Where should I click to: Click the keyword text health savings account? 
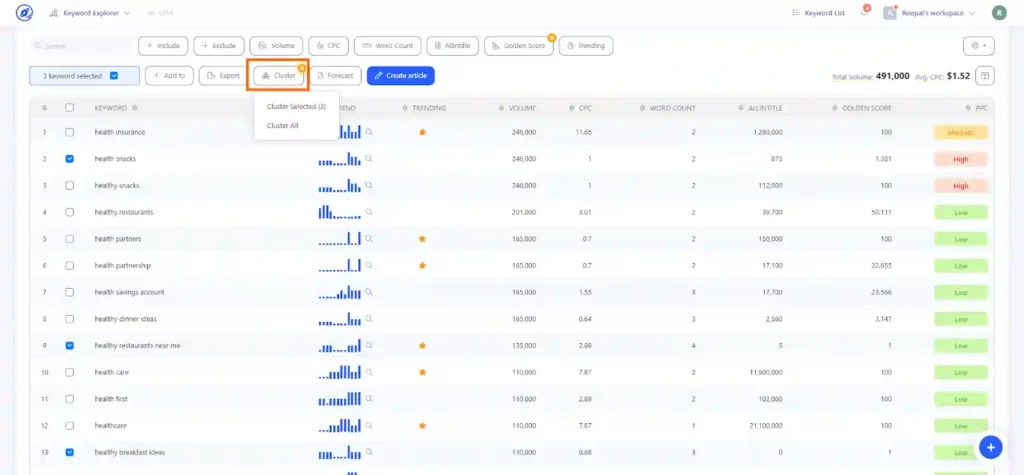click(x=129, y=292)
